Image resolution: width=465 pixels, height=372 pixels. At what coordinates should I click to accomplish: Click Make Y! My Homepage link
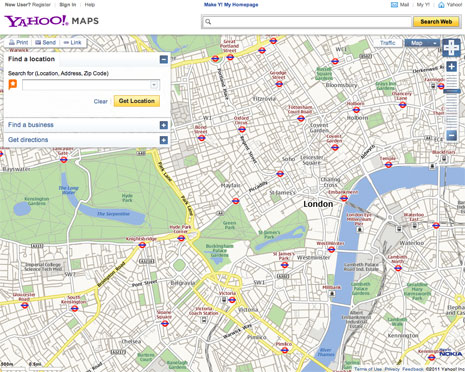[231, 5]
